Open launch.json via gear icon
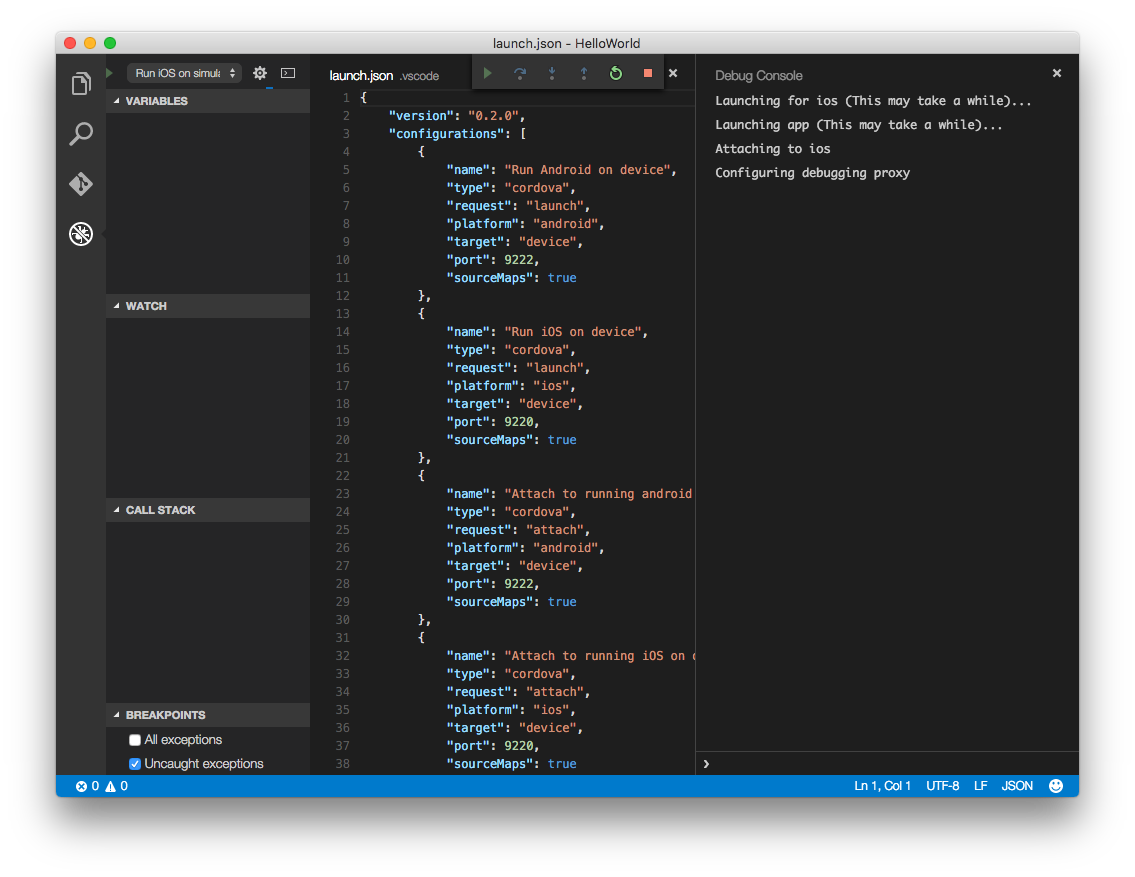This screenshot has width=1135, height=877. 260,73
